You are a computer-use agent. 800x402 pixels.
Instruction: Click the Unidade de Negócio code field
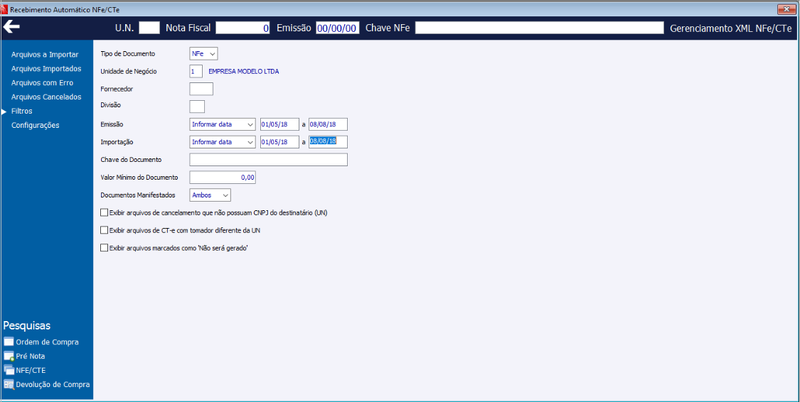click(x=196, y=71)
